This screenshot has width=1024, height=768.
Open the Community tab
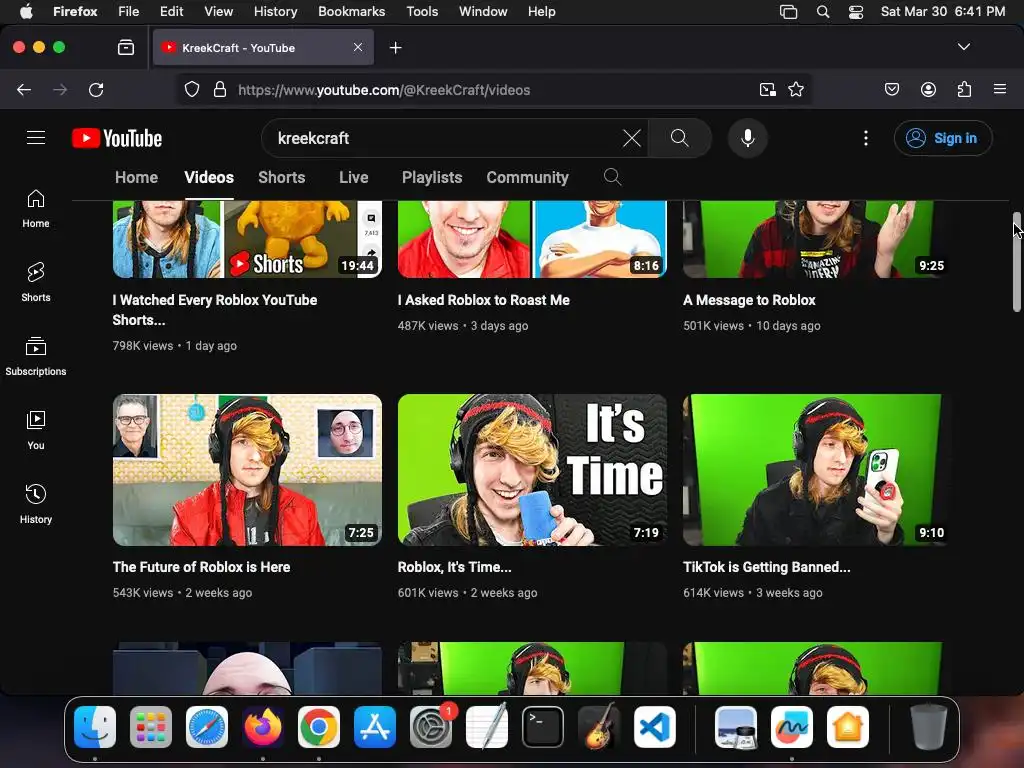(528, 177)
